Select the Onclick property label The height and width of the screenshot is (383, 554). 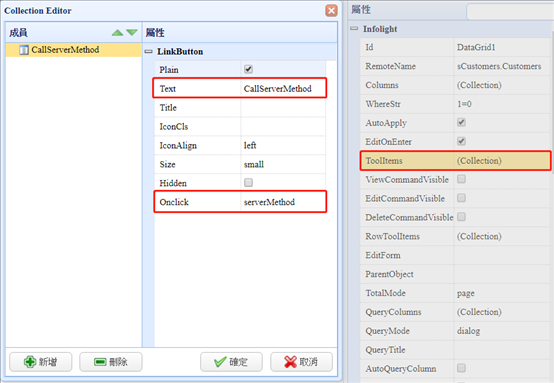(174, 202)
